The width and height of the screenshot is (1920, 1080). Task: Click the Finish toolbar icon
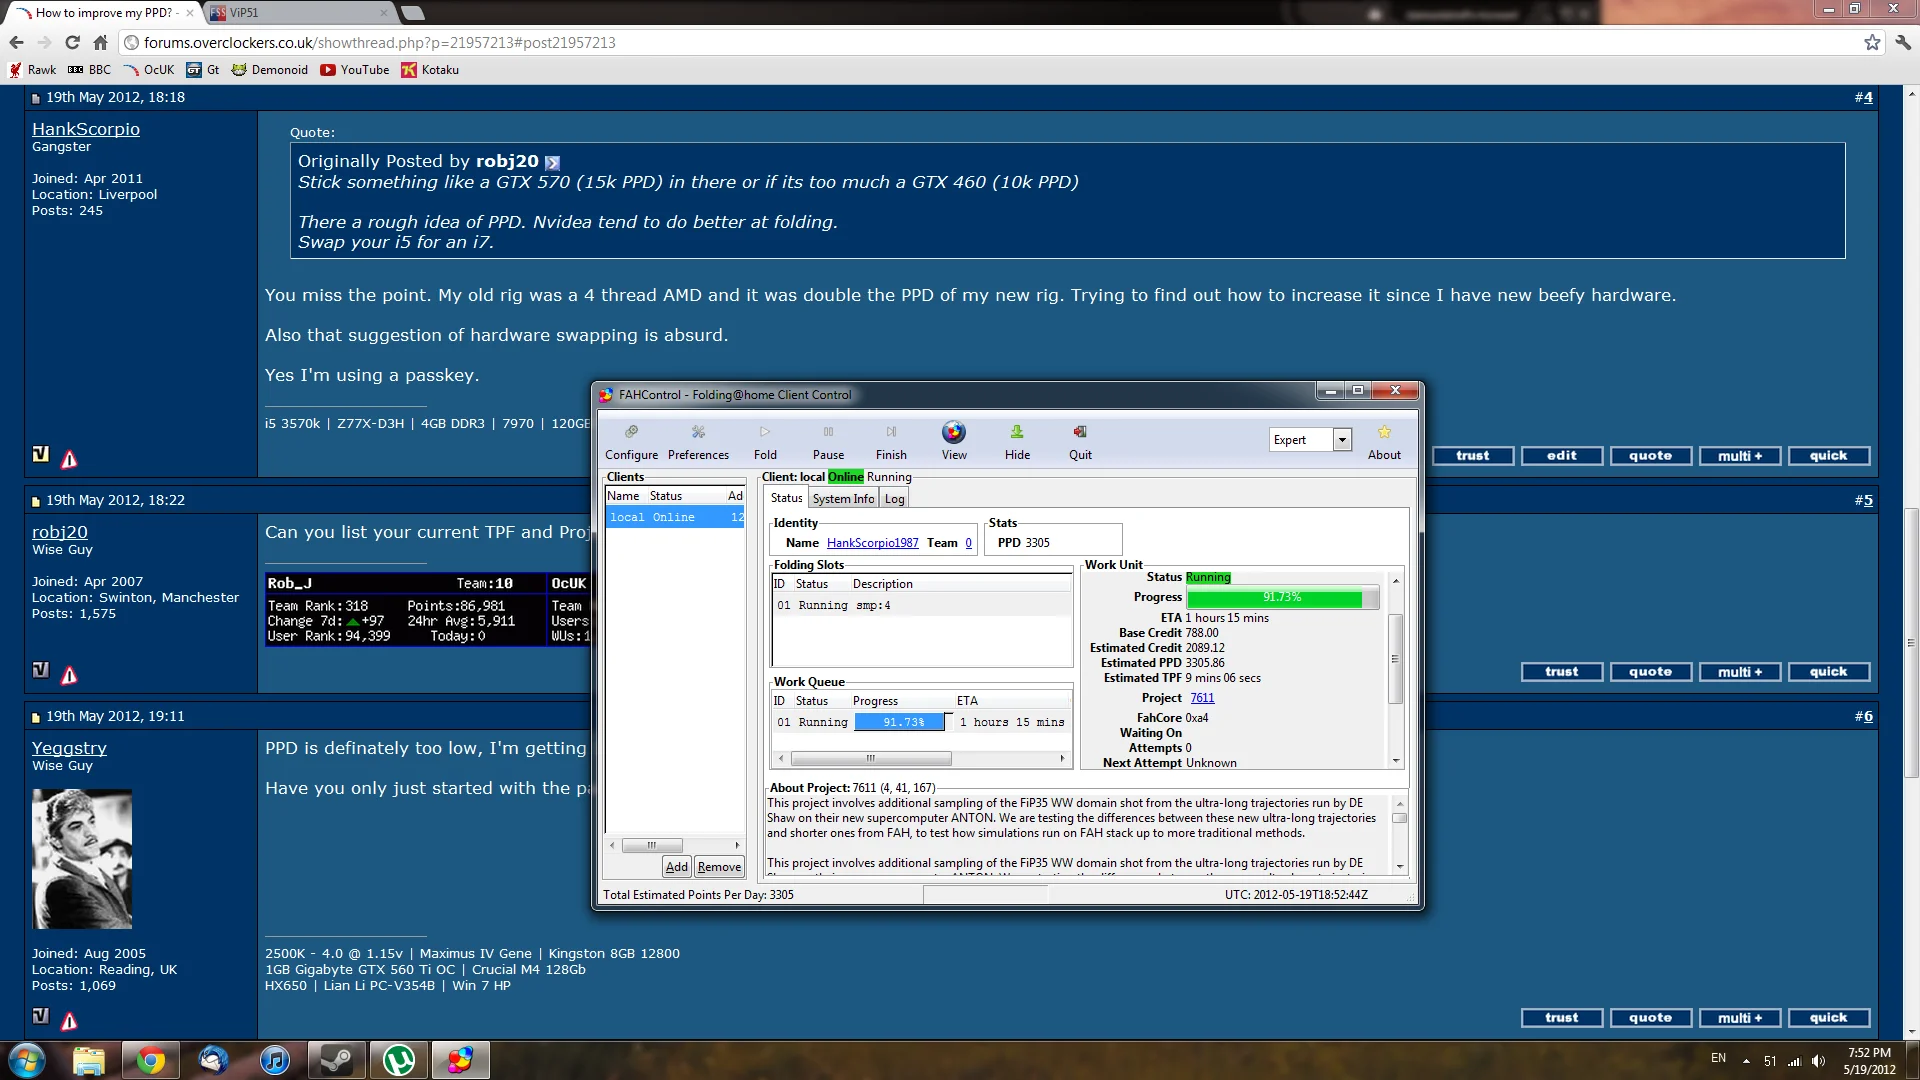[891, 441]
